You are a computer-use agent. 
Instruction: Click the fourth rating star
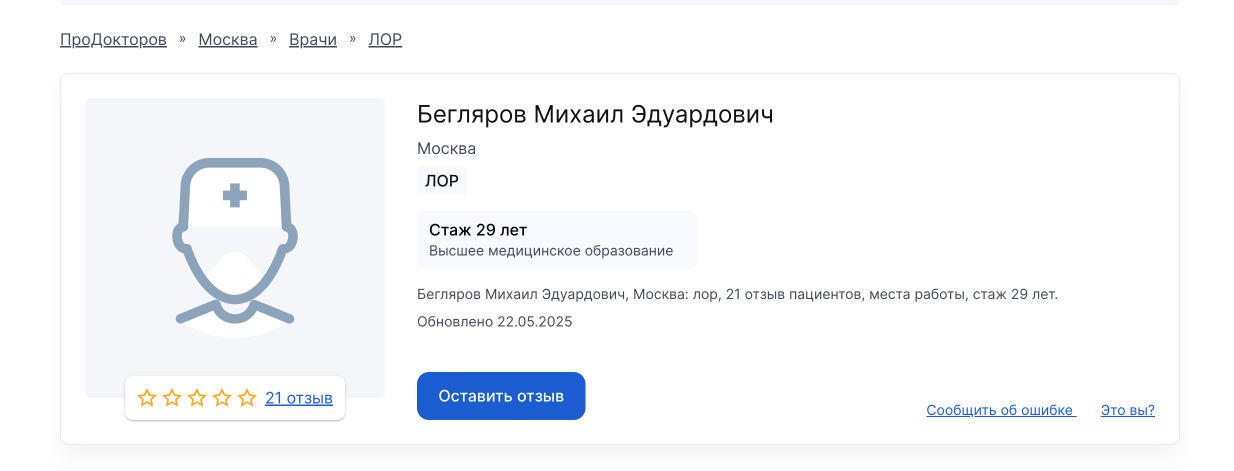click(x=222, y=398)
